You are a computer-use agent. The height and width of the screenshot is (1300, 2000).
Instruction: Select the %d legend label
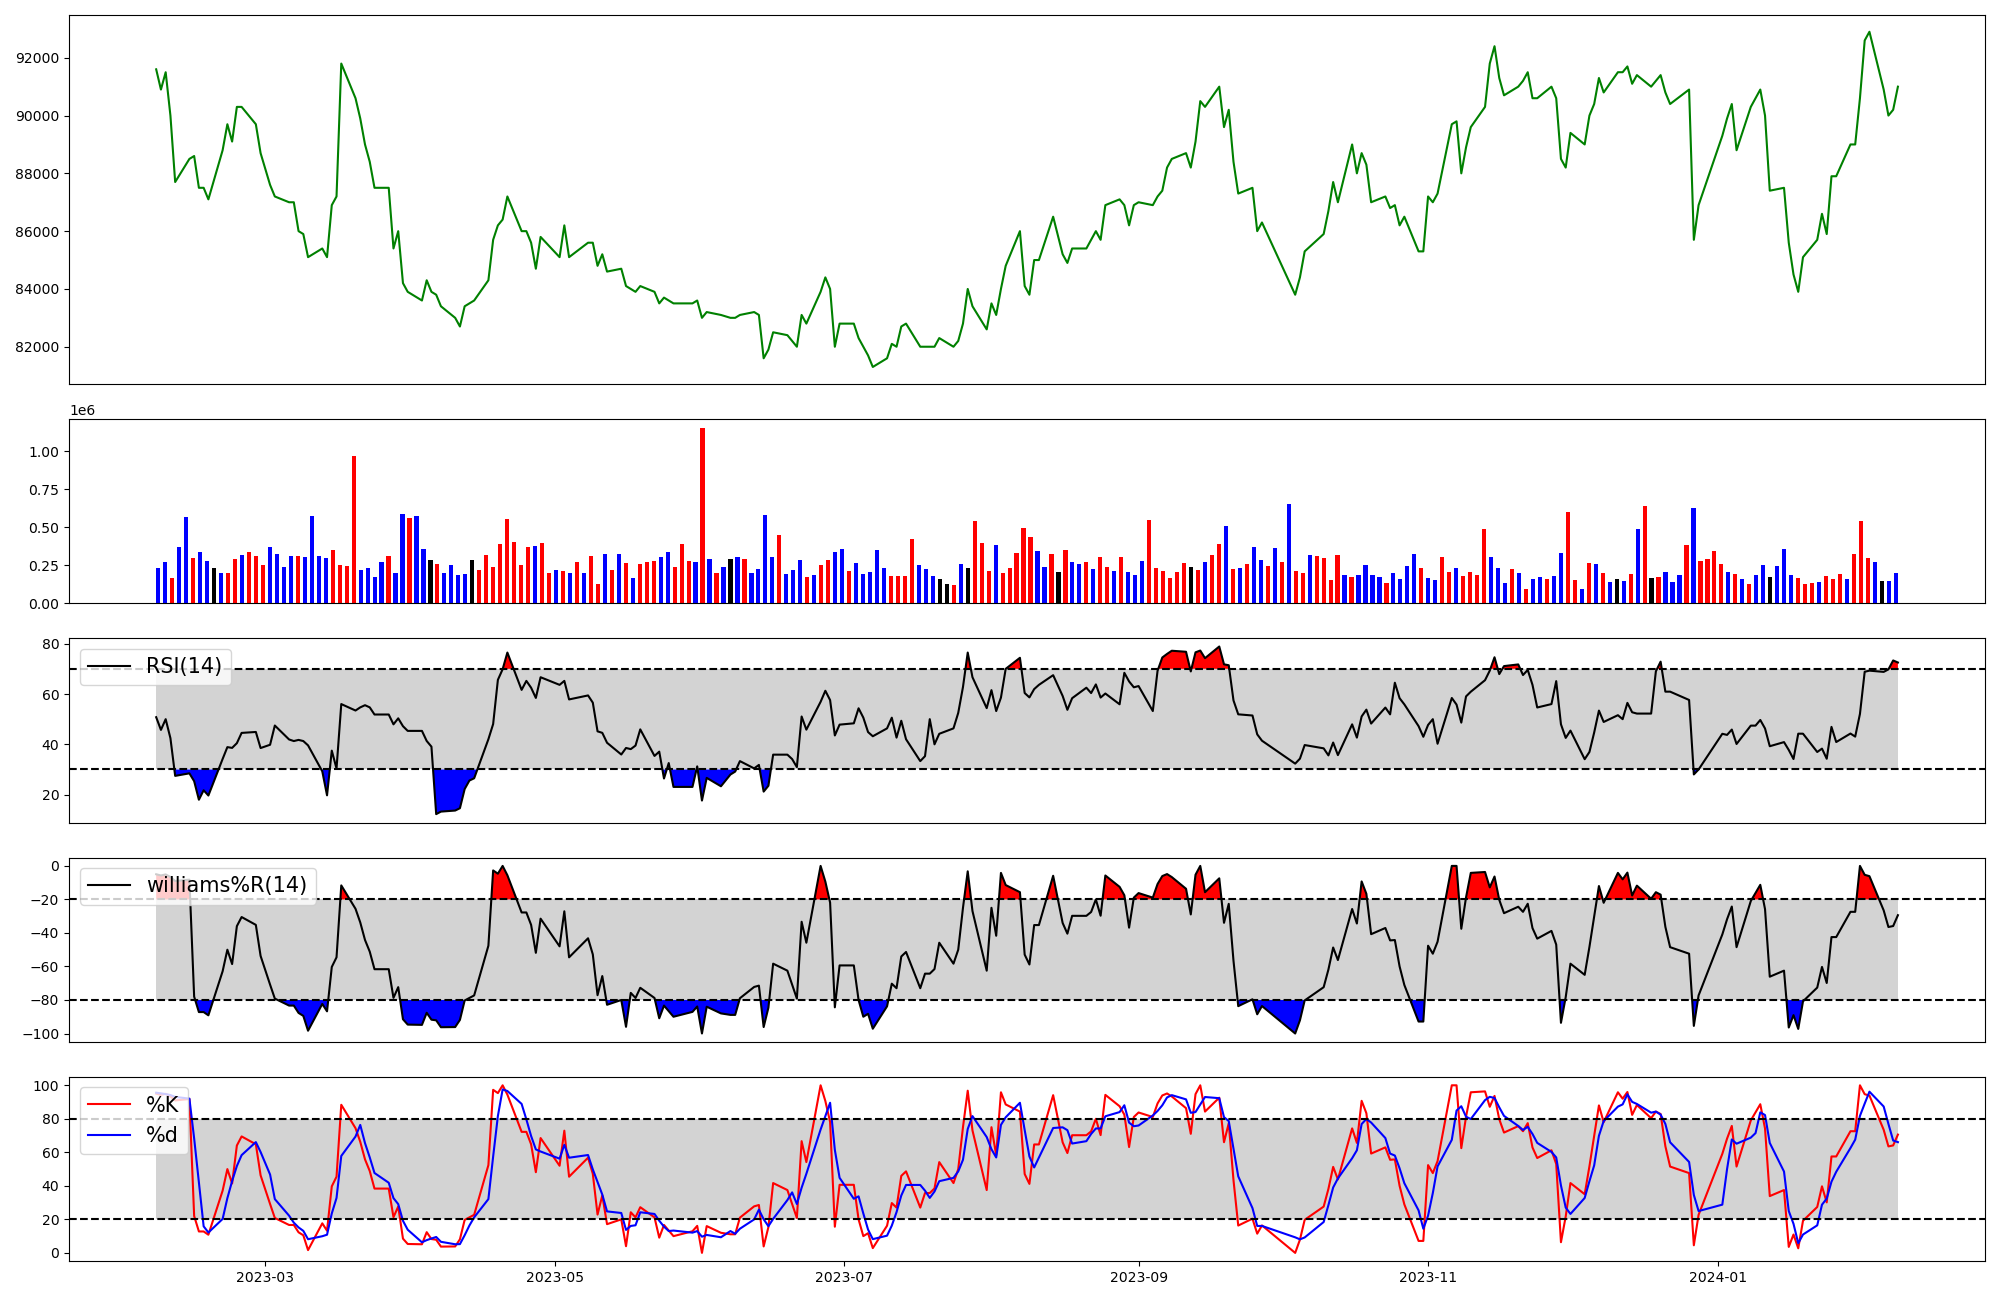[162, 1135]
